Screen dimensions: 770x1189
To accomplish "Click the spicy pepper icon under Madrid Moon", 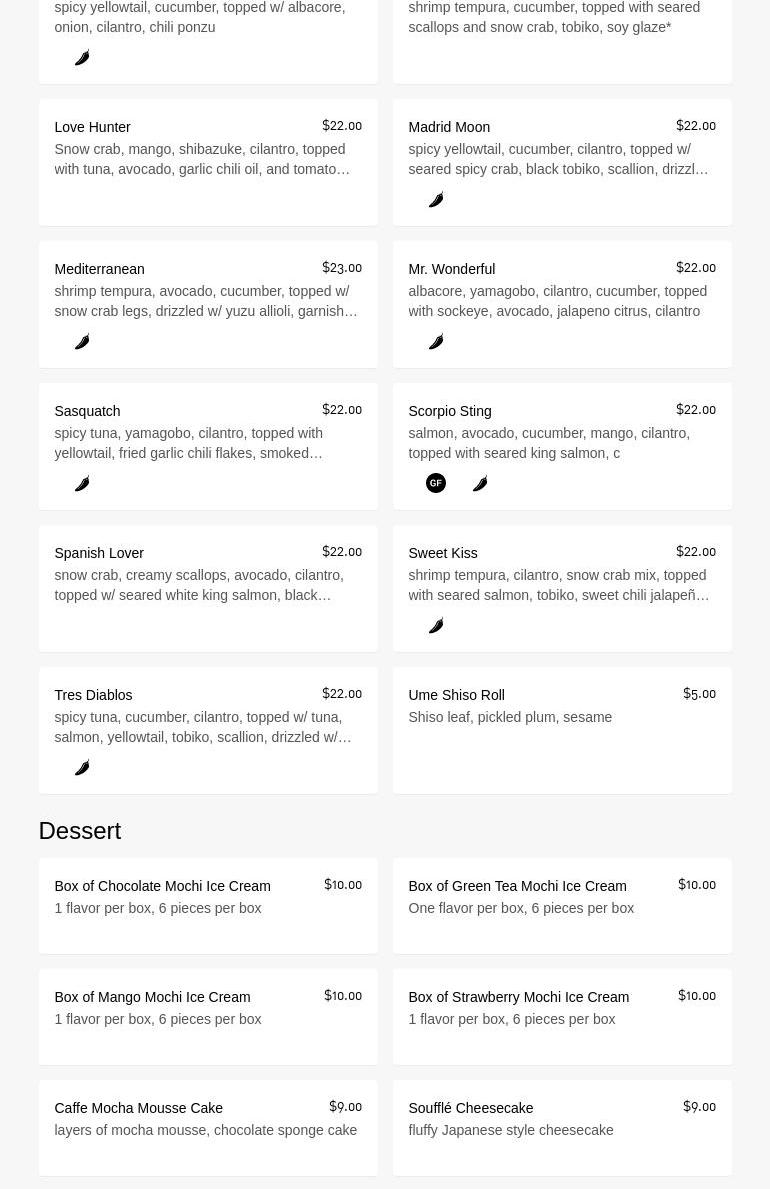I will pos(436,200).
